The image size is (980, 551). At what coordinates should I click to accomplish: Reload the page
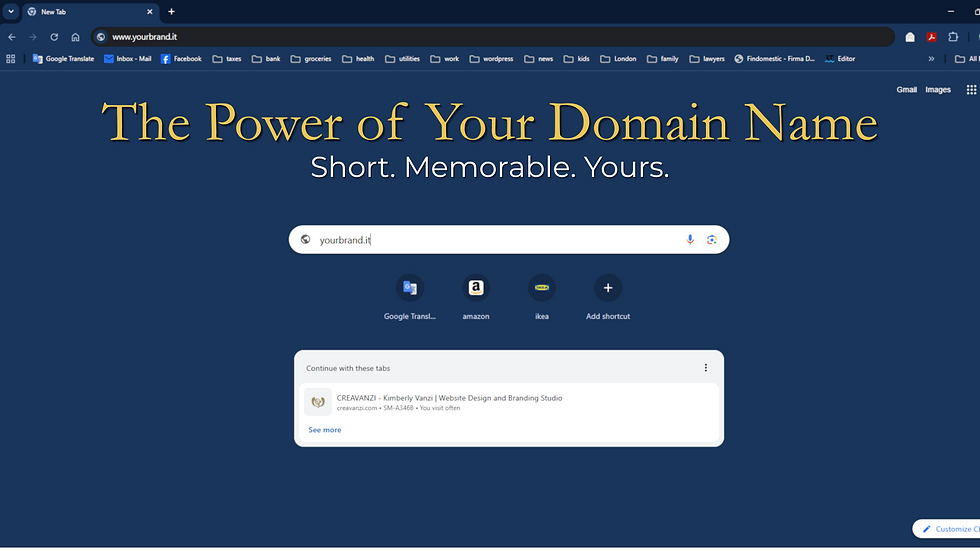coord(54,37)
